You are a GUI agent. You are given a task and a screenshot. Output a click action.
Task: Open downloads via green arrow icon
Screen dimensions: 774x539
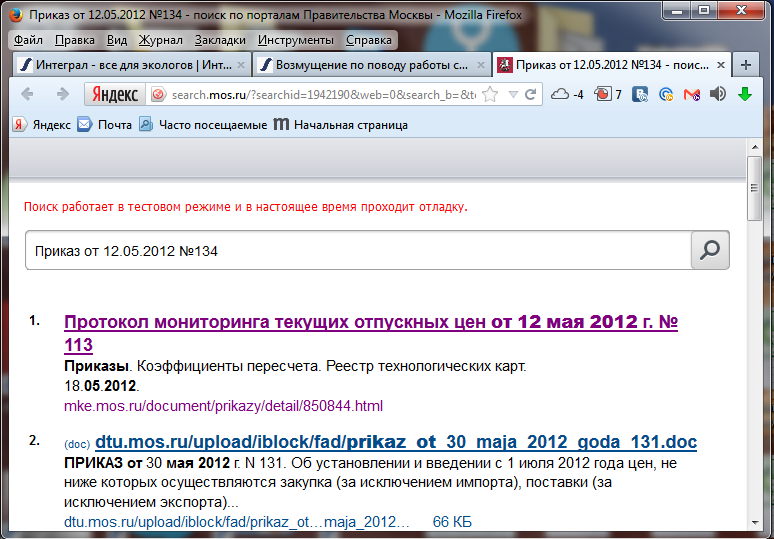(744, 95)
